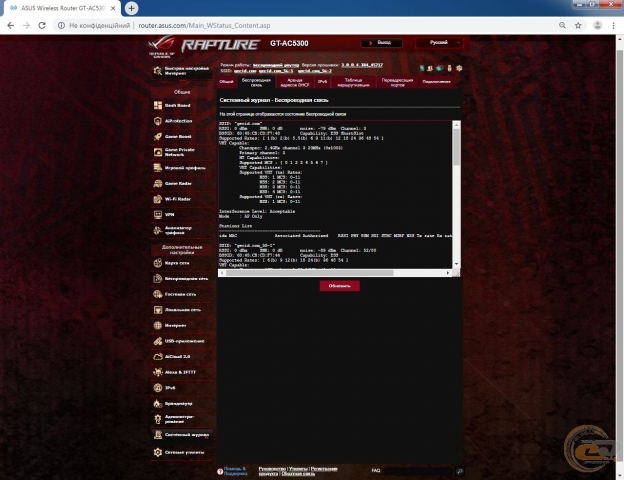
Task: Switch to the Таблица маршрутизации tab
Action: (353, 82)
